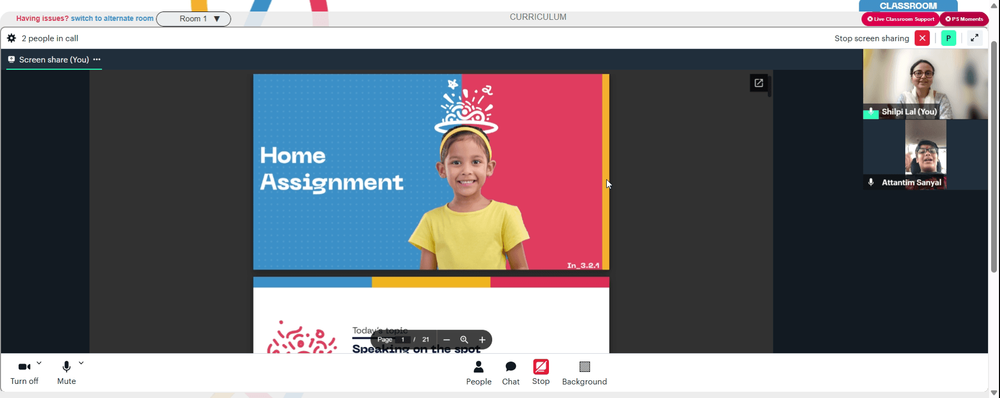The image size is (1000, 398).
Task: Click the magnifier zoom reset icon
Action: 464,340
